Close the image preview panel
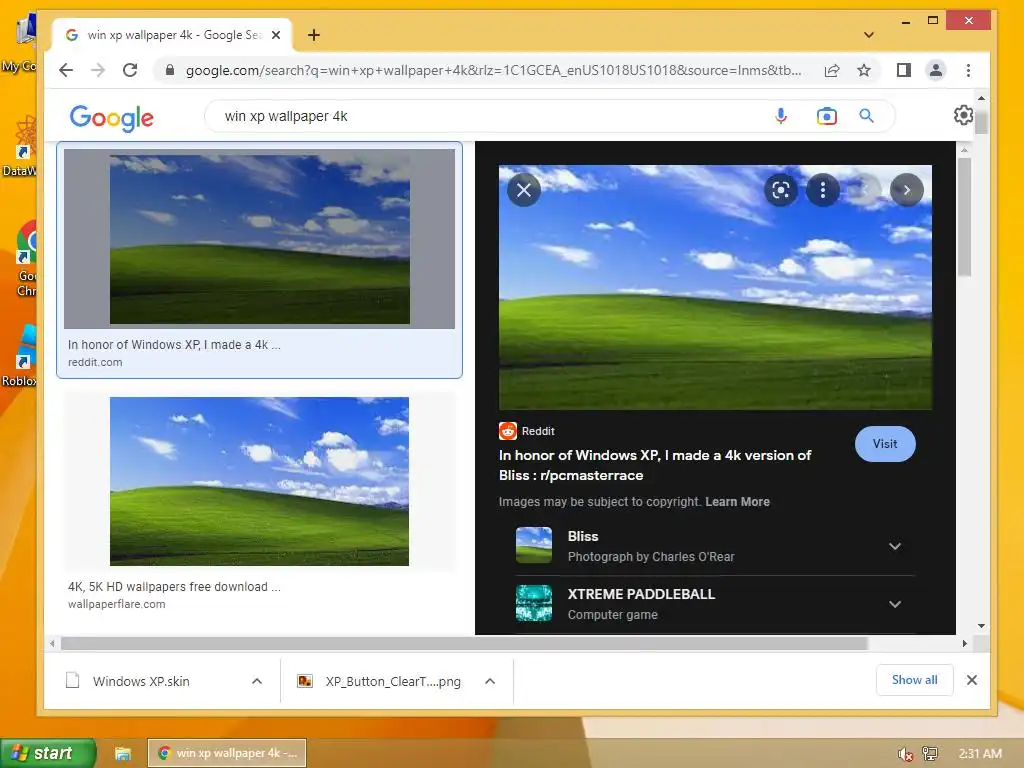 click(524, 190)
